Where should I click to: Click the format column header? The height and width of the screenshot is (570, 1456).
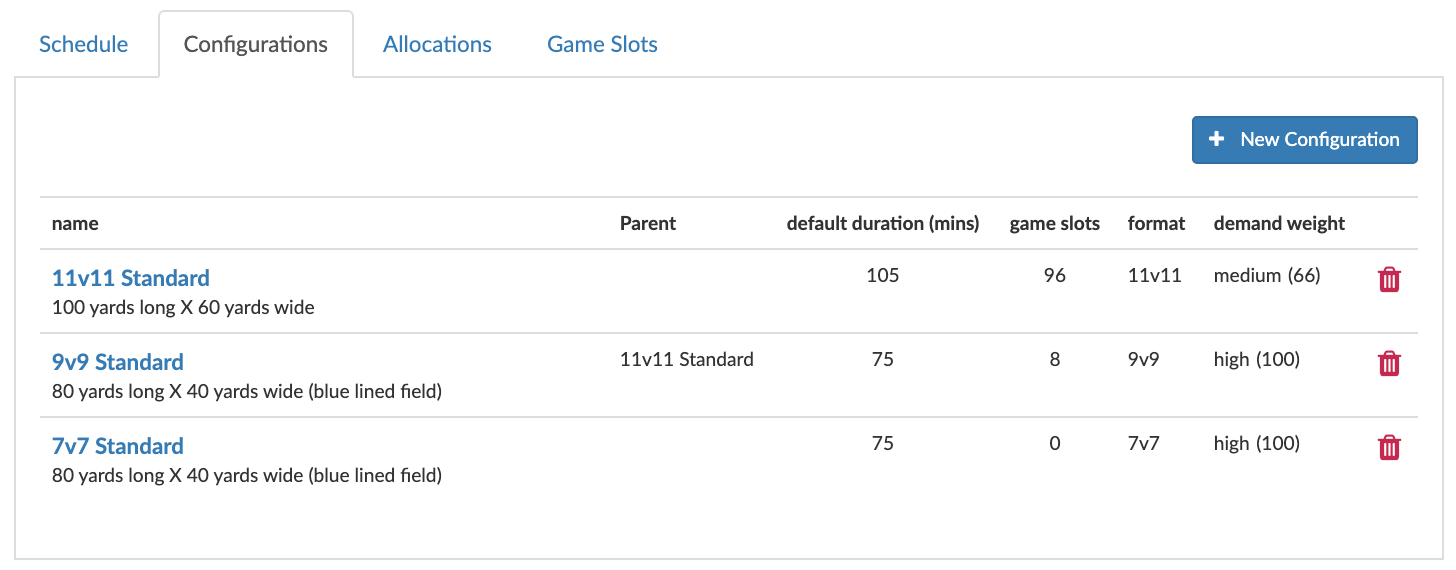pos(1157,223)
